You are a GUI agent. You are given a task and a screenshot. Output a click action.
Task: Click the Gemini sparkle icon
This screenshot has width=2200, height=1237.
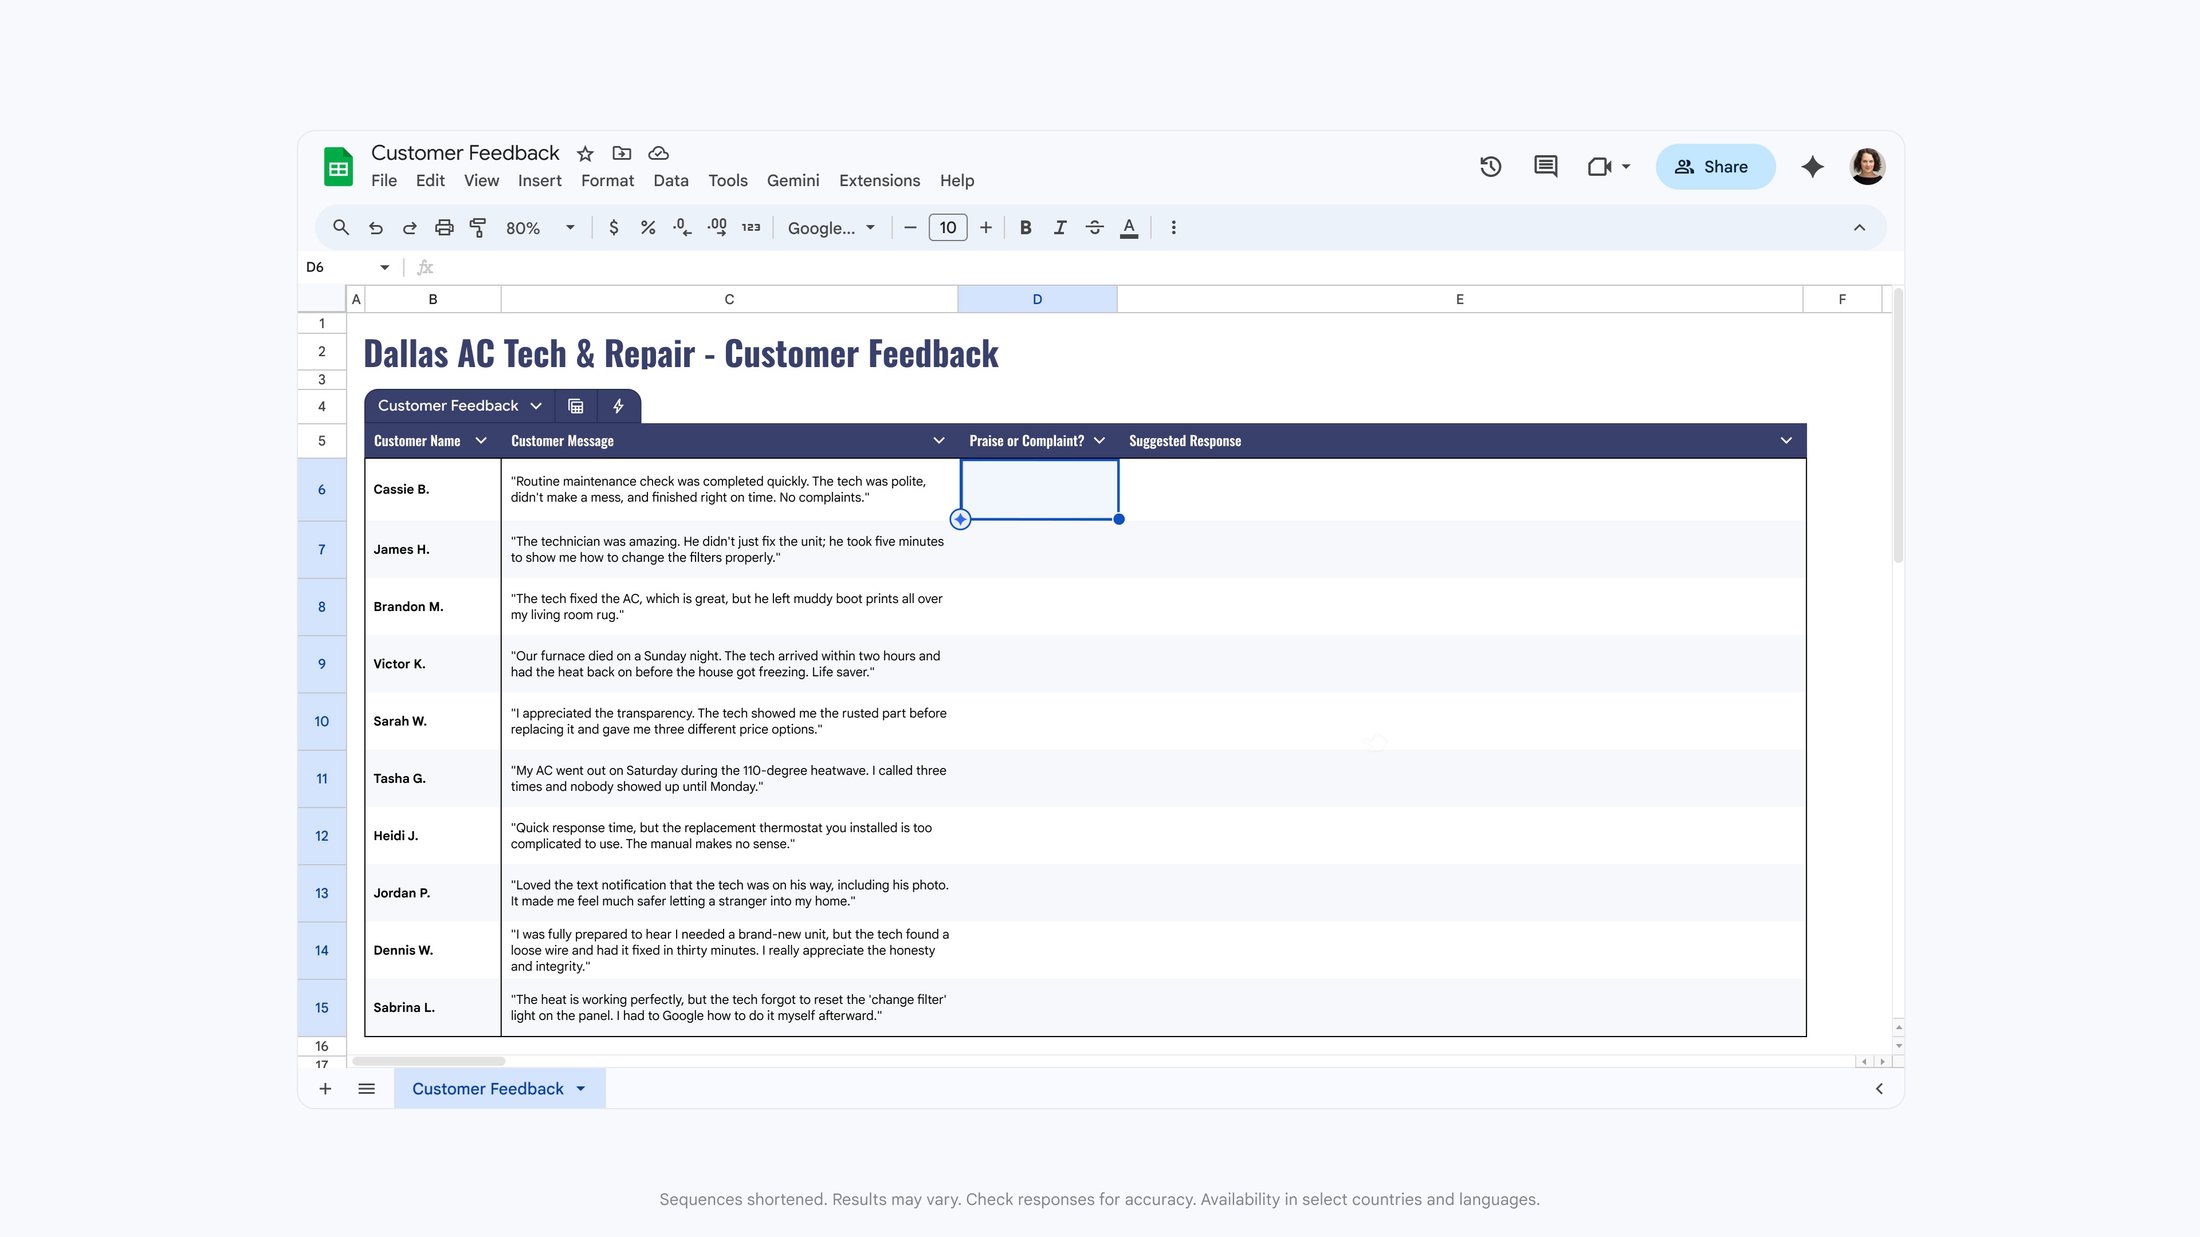(1812, 167)
